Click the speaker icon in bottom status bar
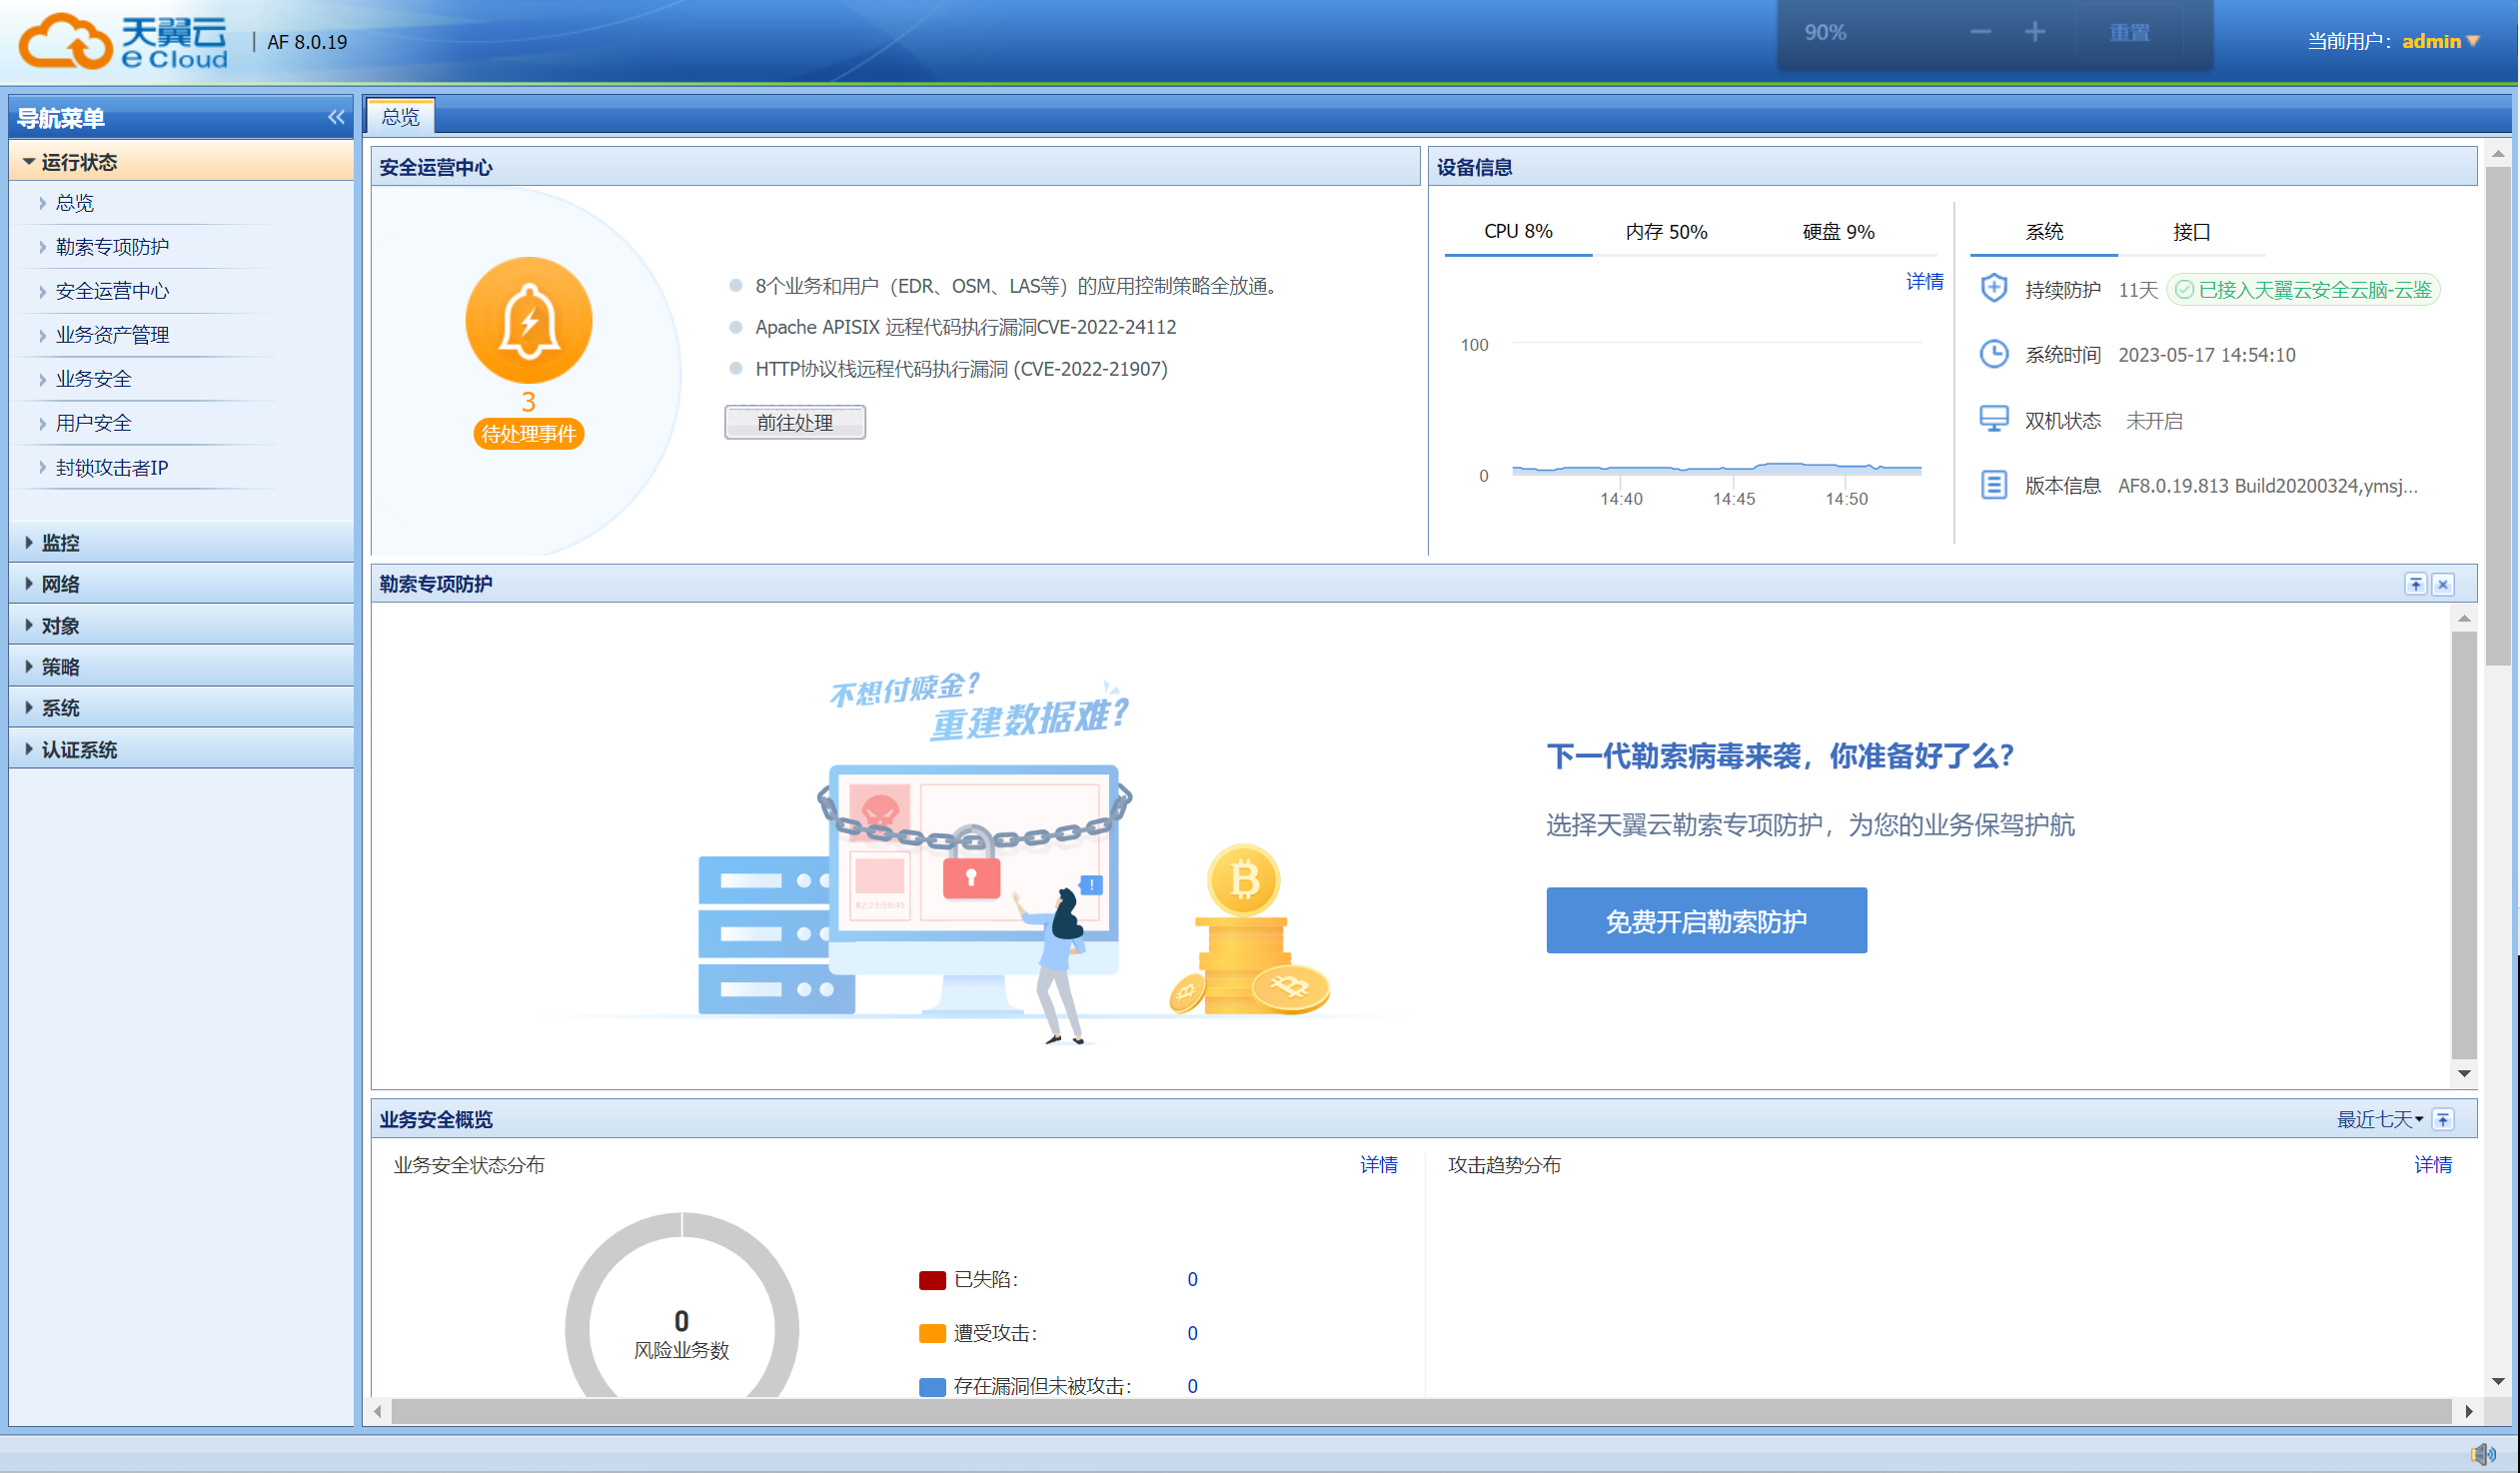Screen dimensions: 2520x1473 tap(2482, 1453)
